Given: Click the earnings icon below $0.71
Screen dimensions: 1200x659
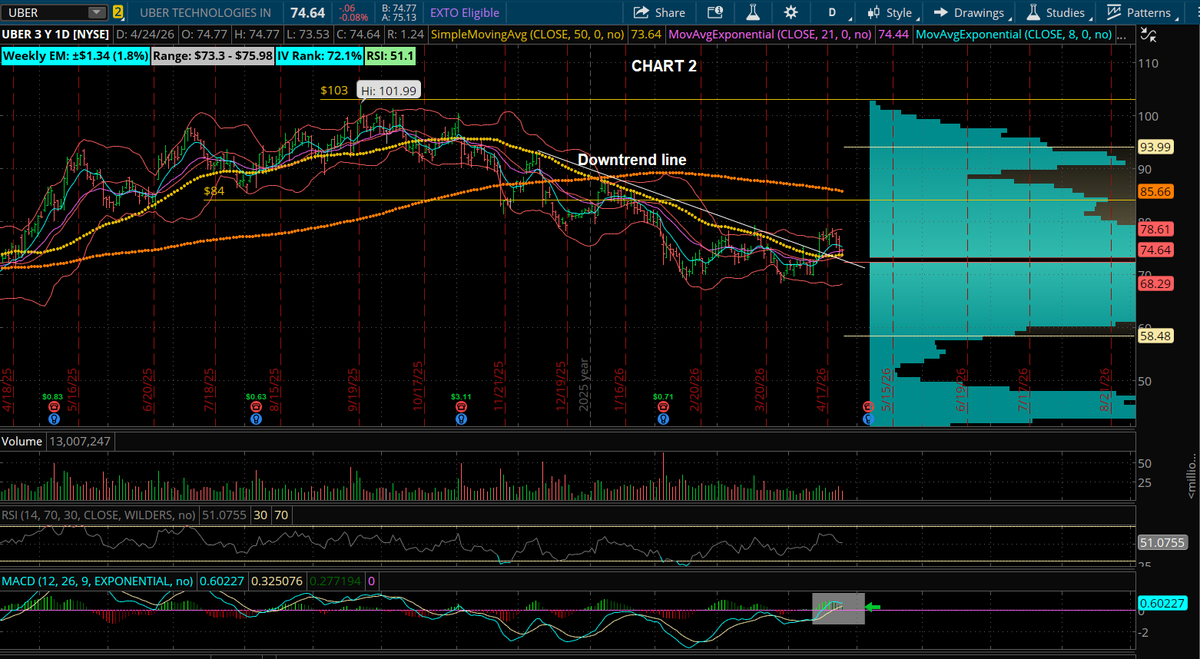Looking at the screenshot, I should click(664, 408).
